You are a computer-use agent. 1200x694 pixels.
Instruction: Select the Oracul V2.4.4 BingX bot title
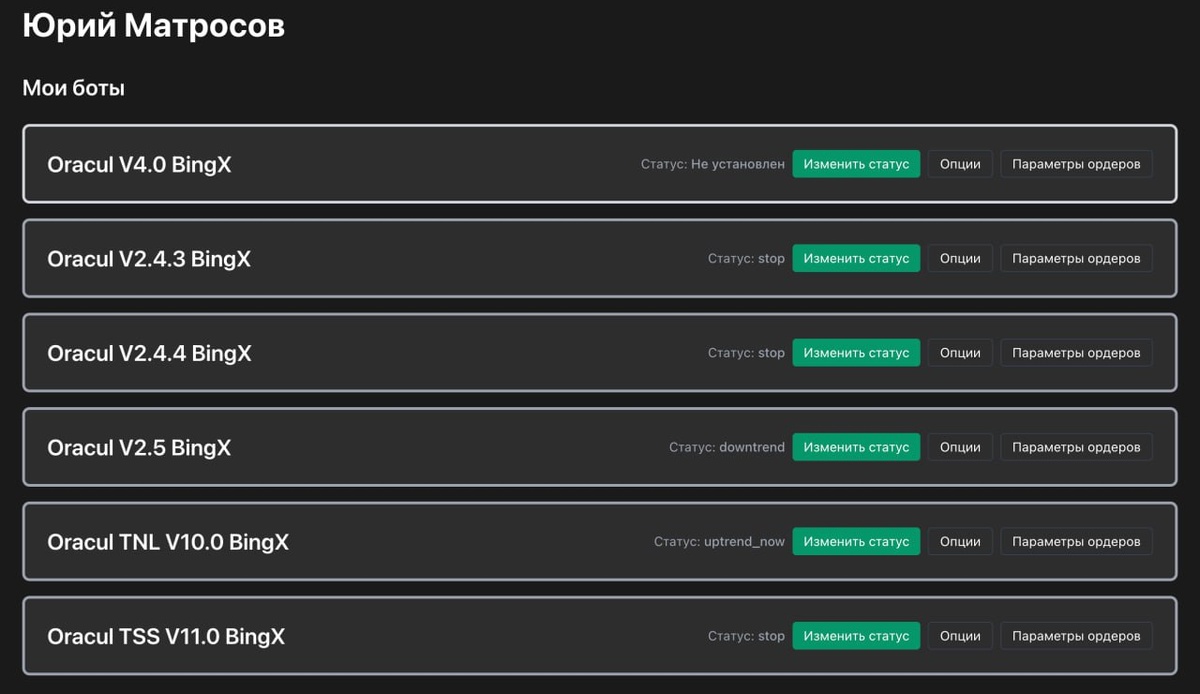(x=149, y=353)
